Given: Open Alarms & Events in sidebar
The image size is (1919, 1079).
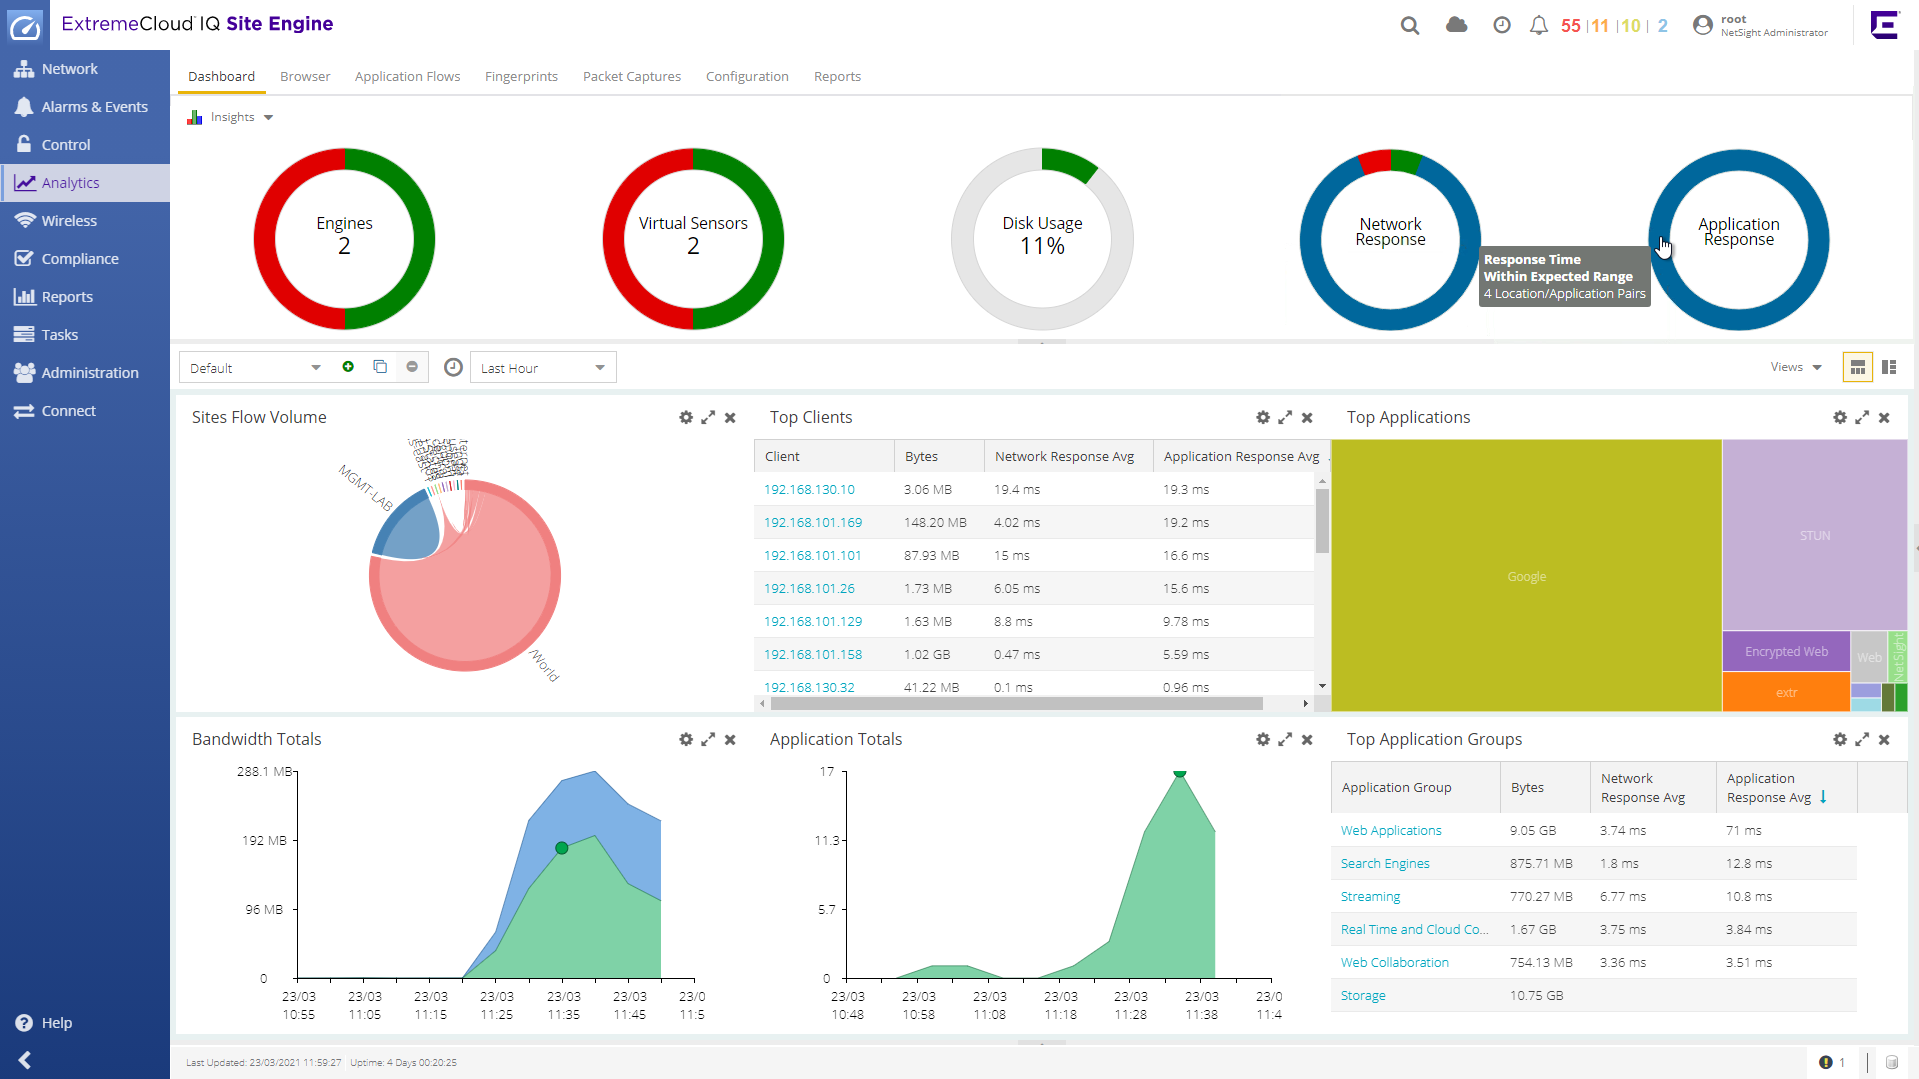Looking at the screenshot, I should pos(85,107).
